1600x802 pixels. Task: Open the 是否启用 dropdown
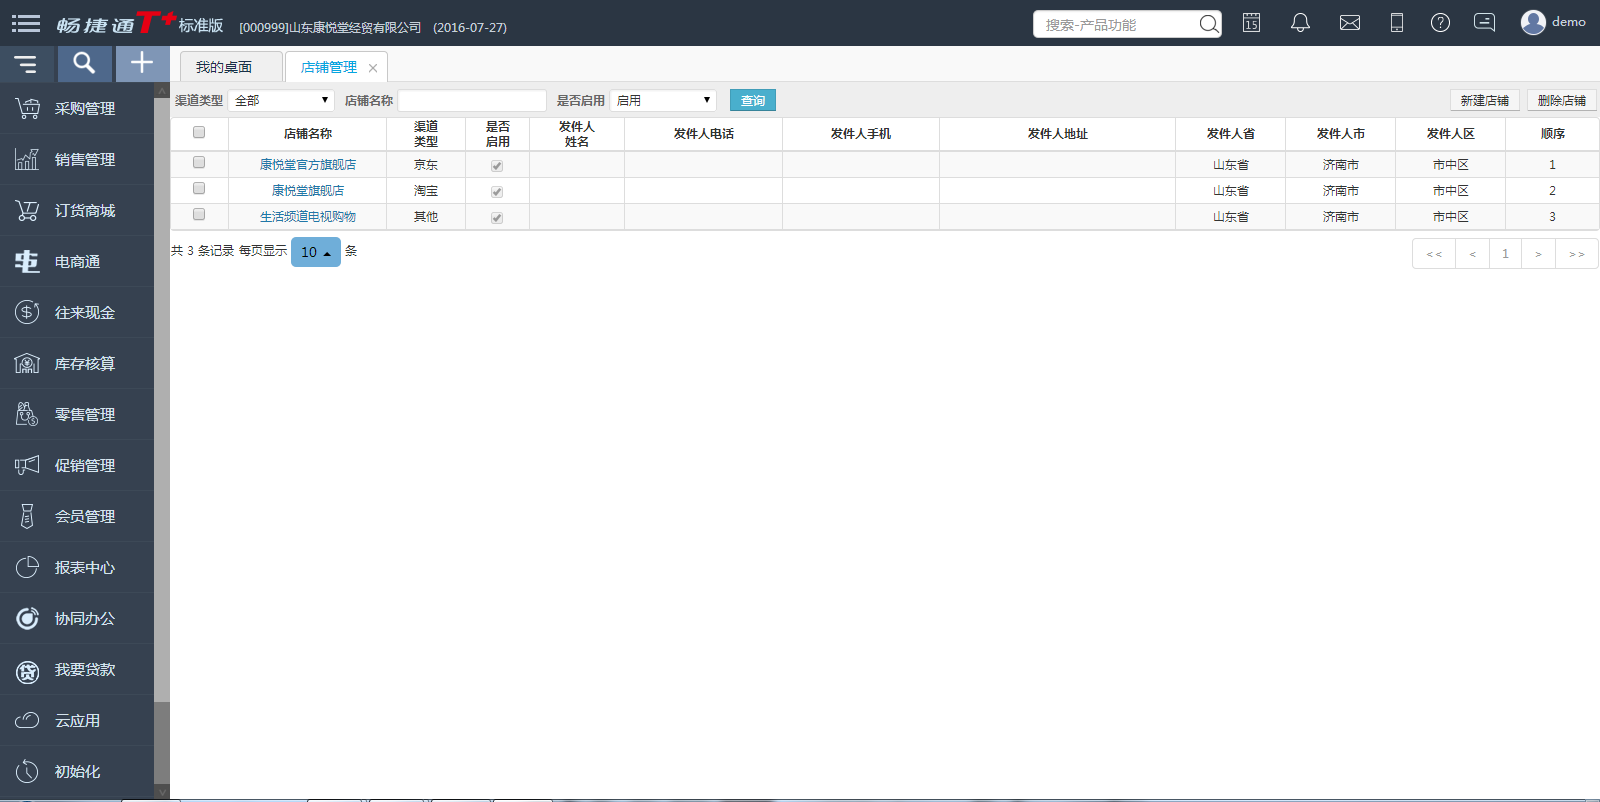[663, 101]
